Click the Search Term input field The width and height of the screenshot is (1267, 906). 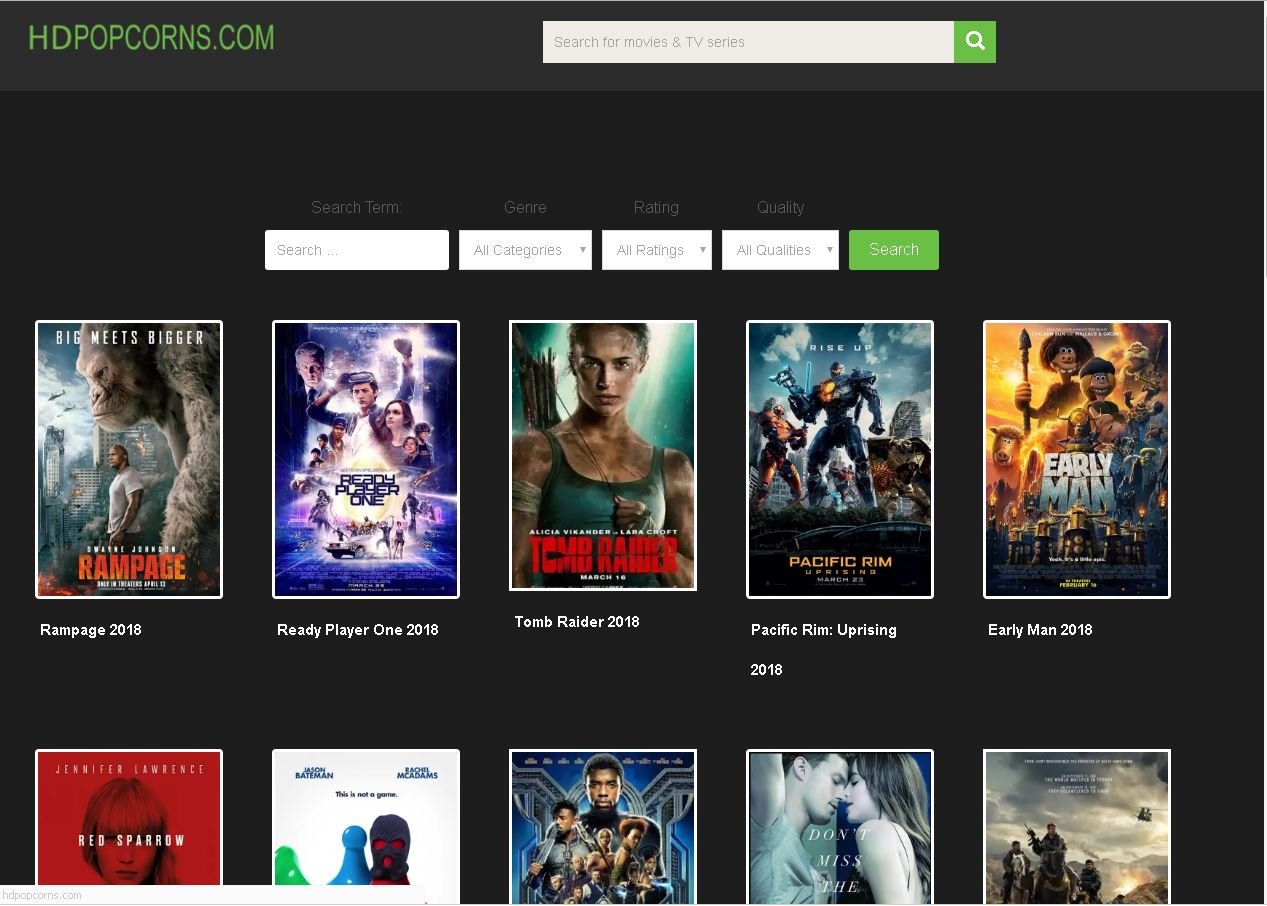click(x=357, y=250)
